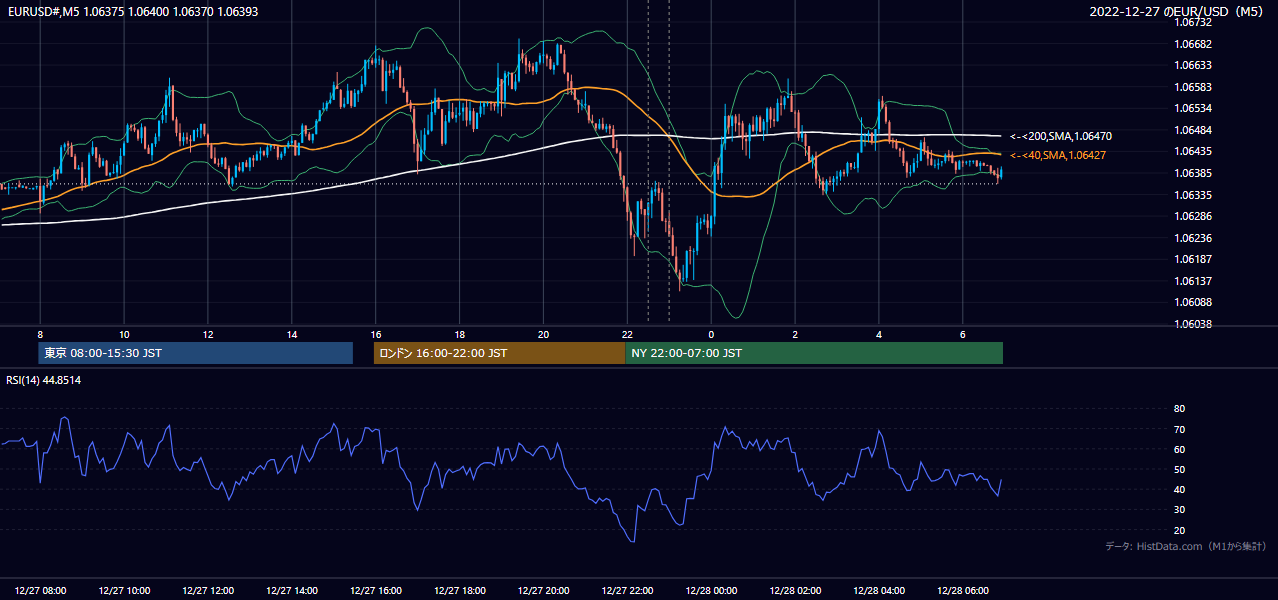Click price axis value 1.06088
The width and height of the screenshot is (1278, 600).
coord(1193,302)
